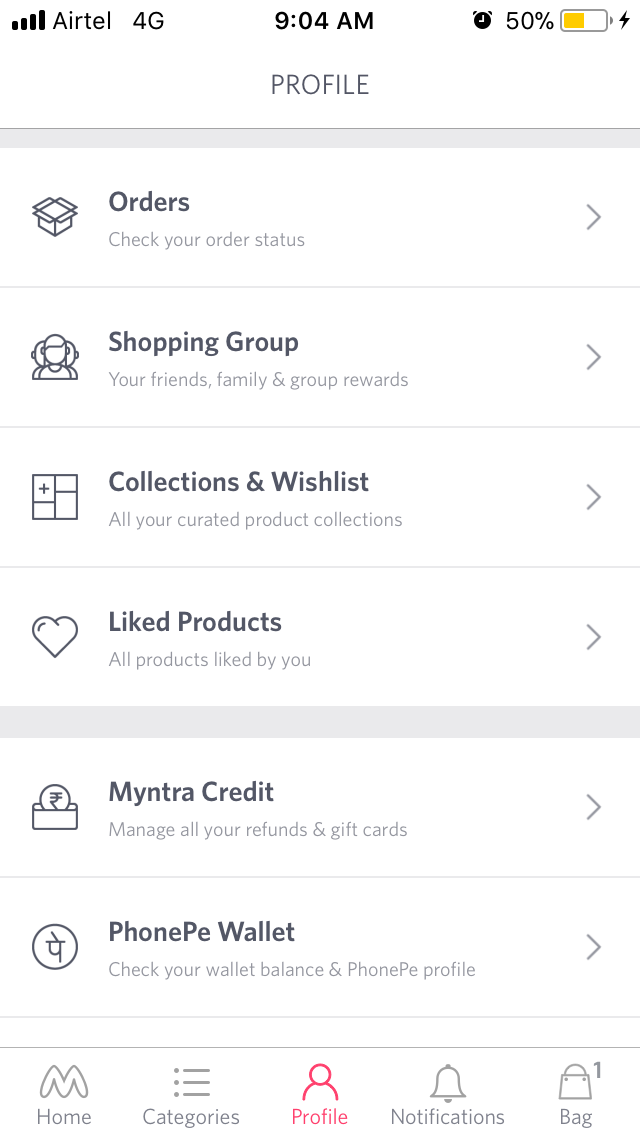640x1136 pixels.
Task: Expand the Orders row chevron
Action: pos(593,217)
